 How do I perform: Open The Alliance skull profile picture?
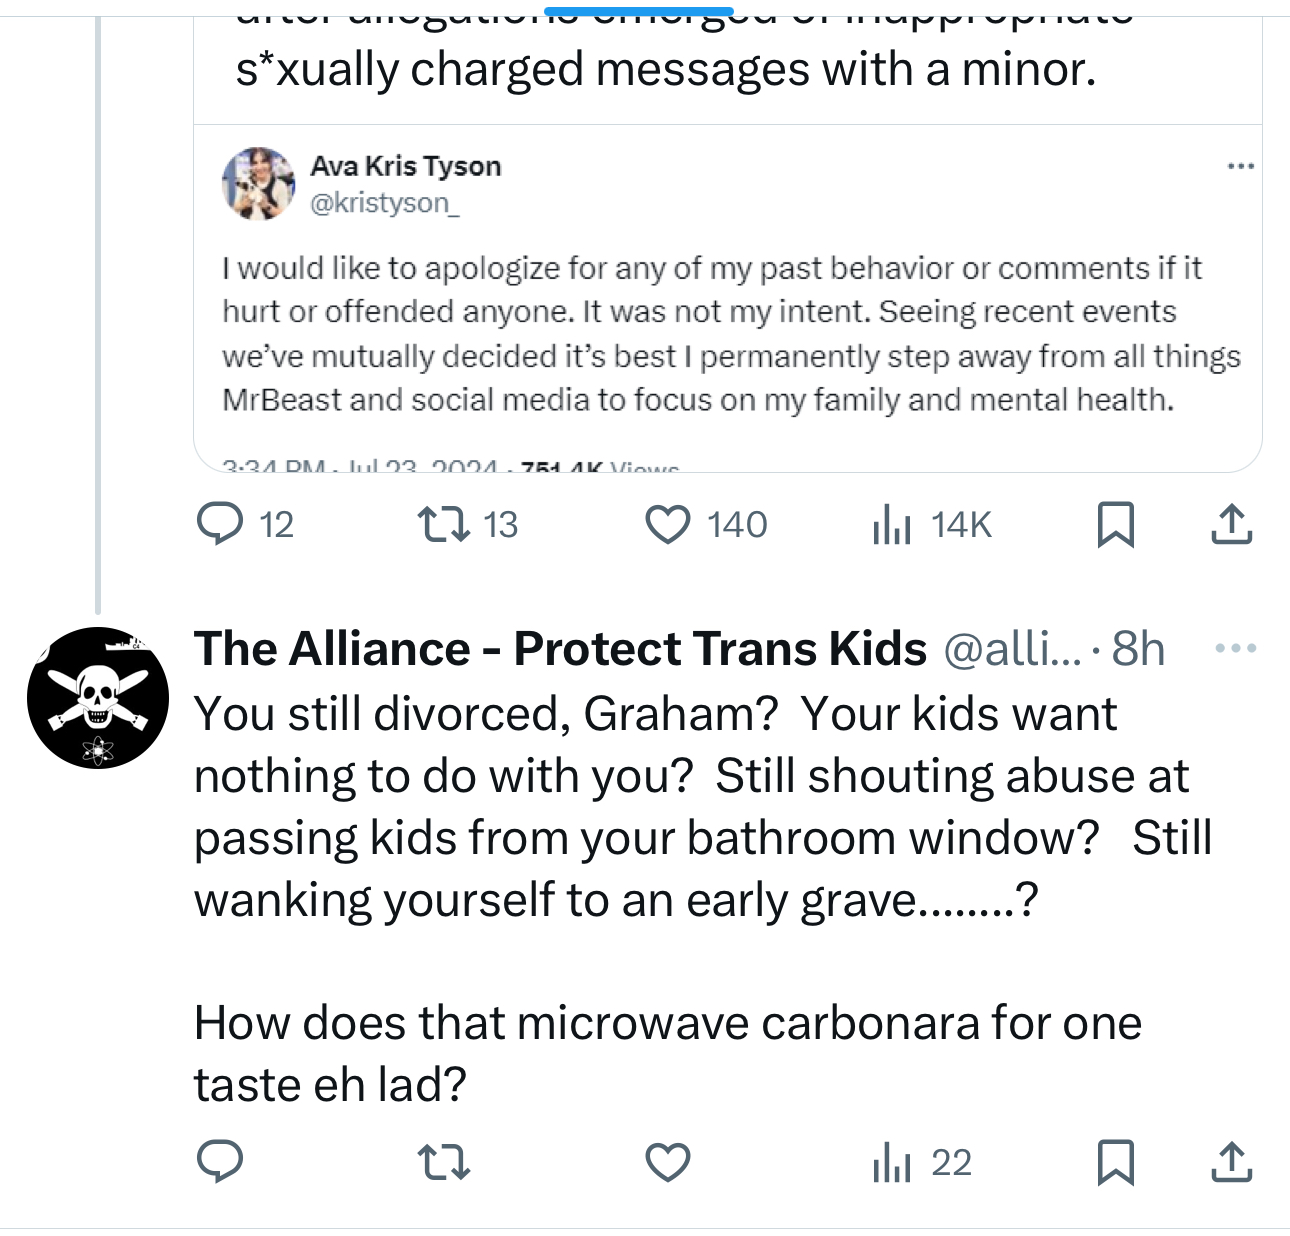[98, 698]
